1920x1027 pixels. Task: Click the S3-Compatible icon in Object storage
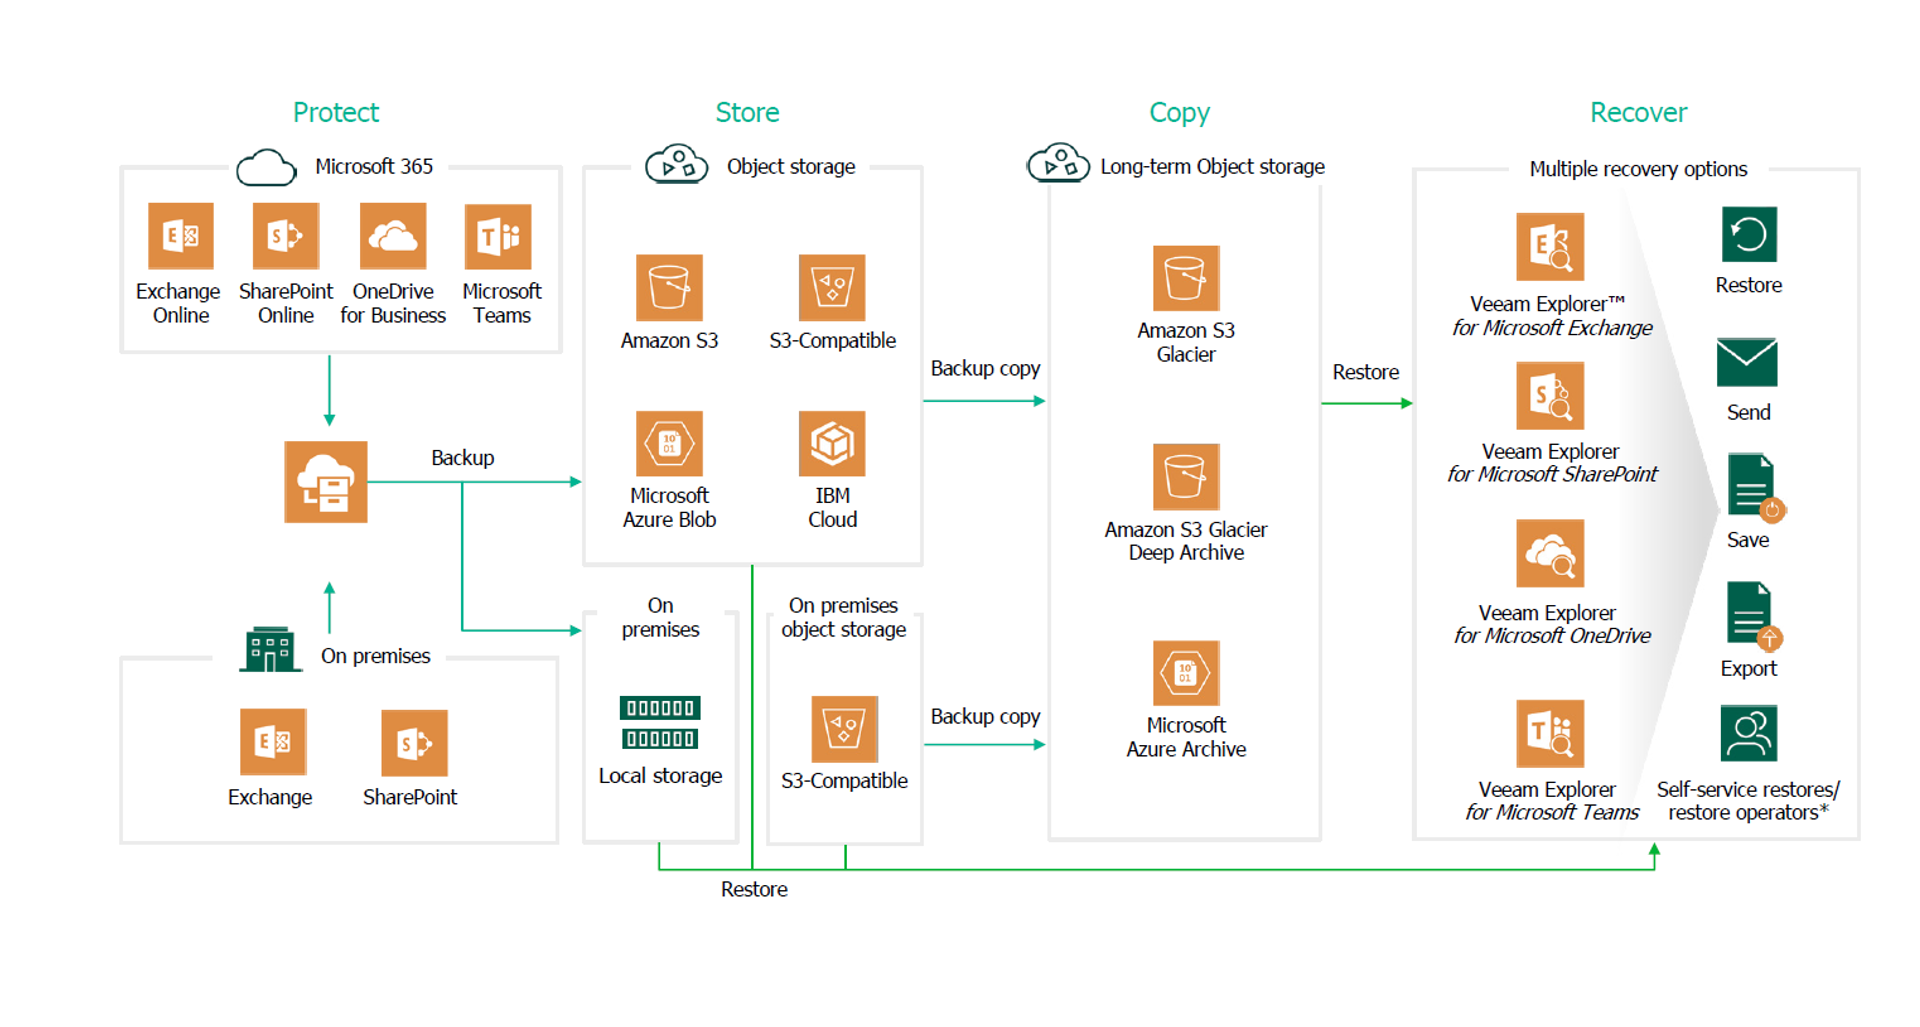click(x=832, y=288)
